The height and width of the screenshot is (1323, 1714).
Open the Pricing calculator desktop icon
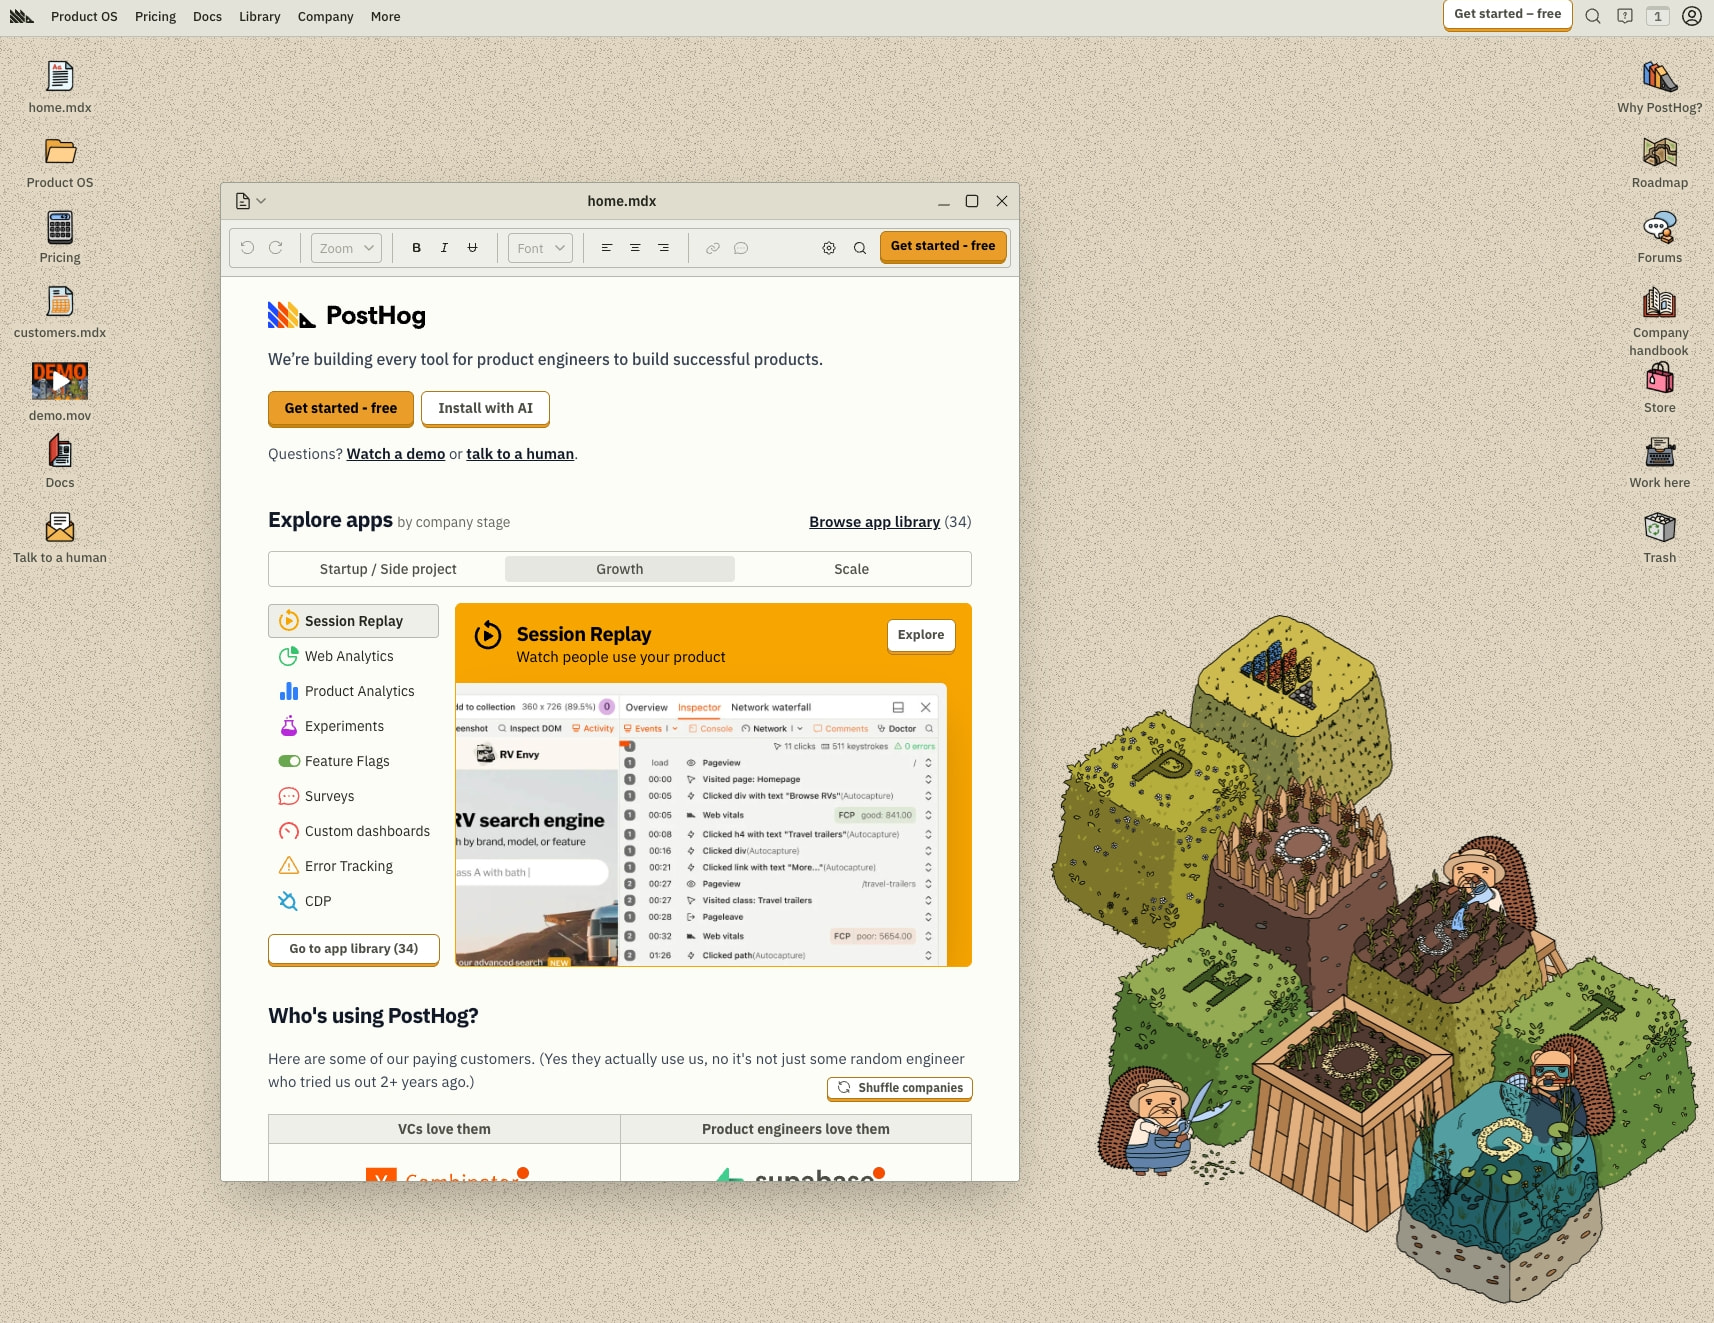pyautogui.click(x=60, y=227)
